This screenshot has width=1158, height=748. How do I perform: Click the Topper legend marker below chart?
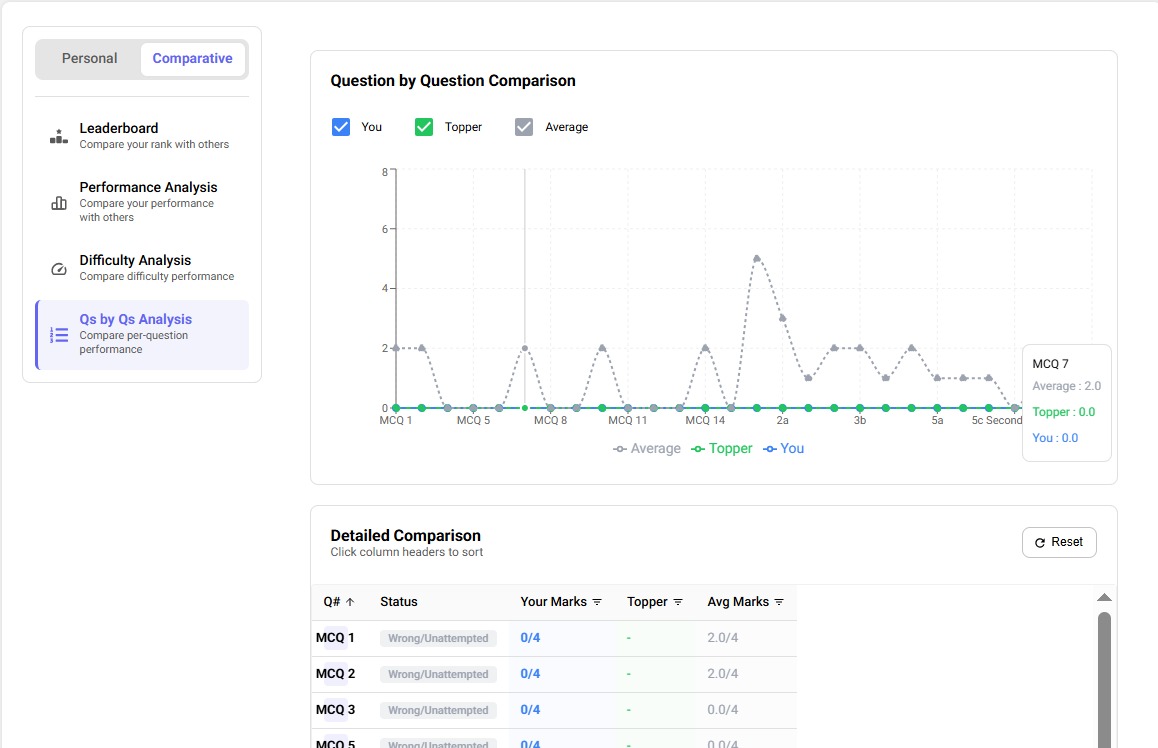pos(698,449)
